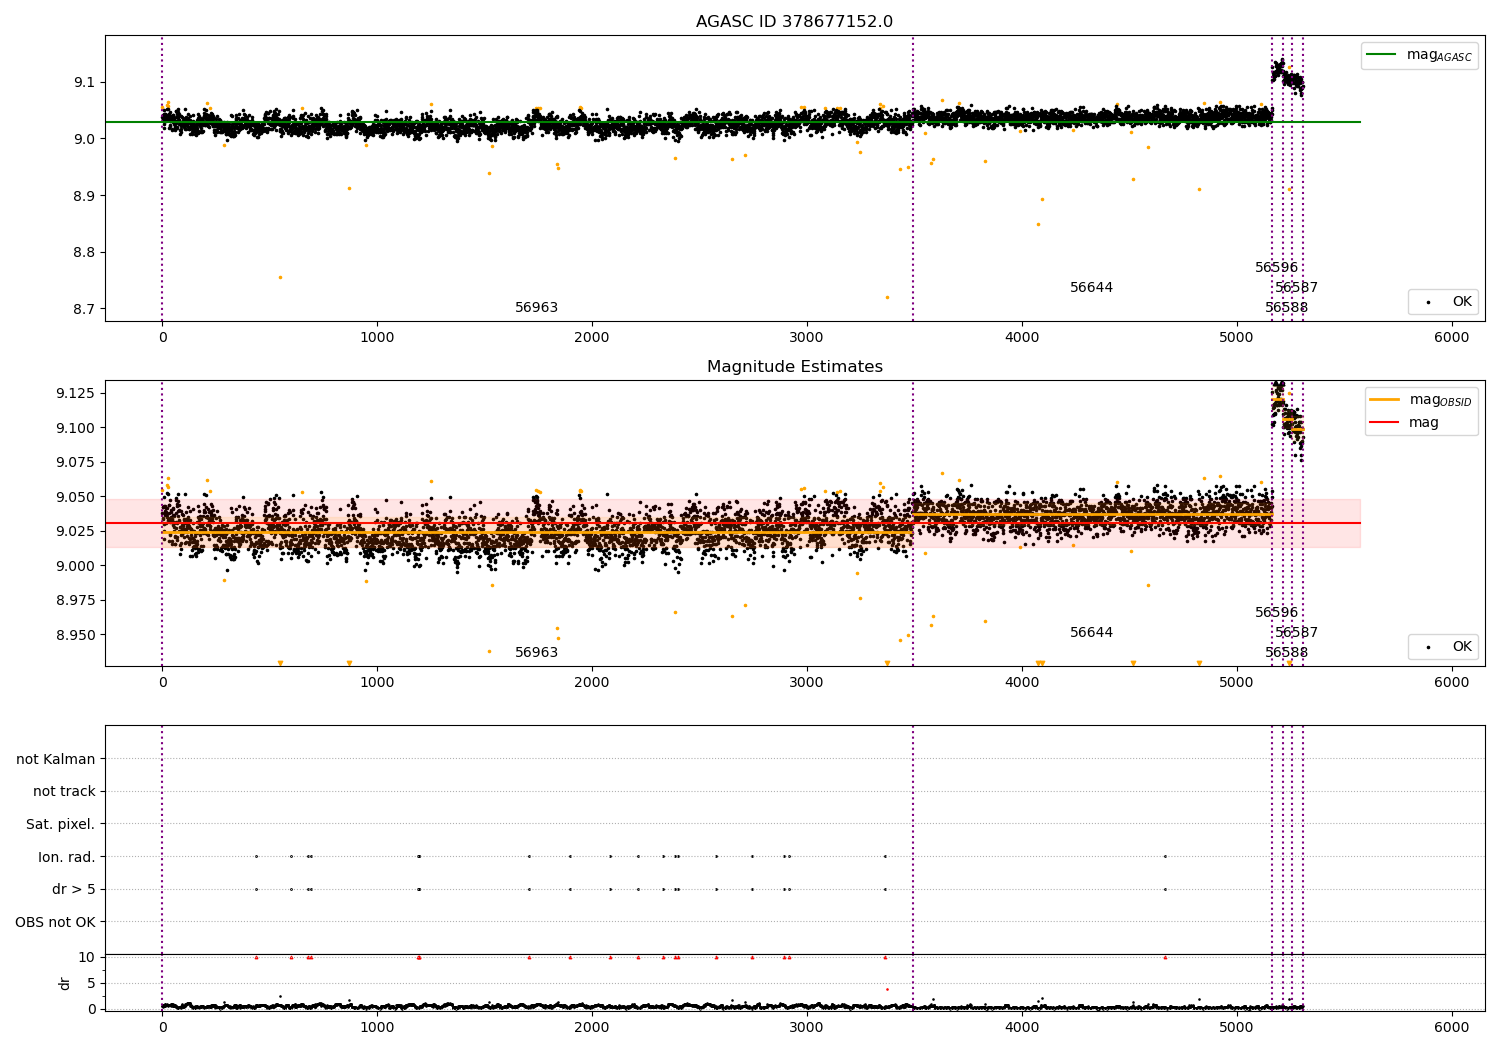1500x1050 pixels.
Task: Click the 9.125 y-tick label
Action: coord(77,393)
